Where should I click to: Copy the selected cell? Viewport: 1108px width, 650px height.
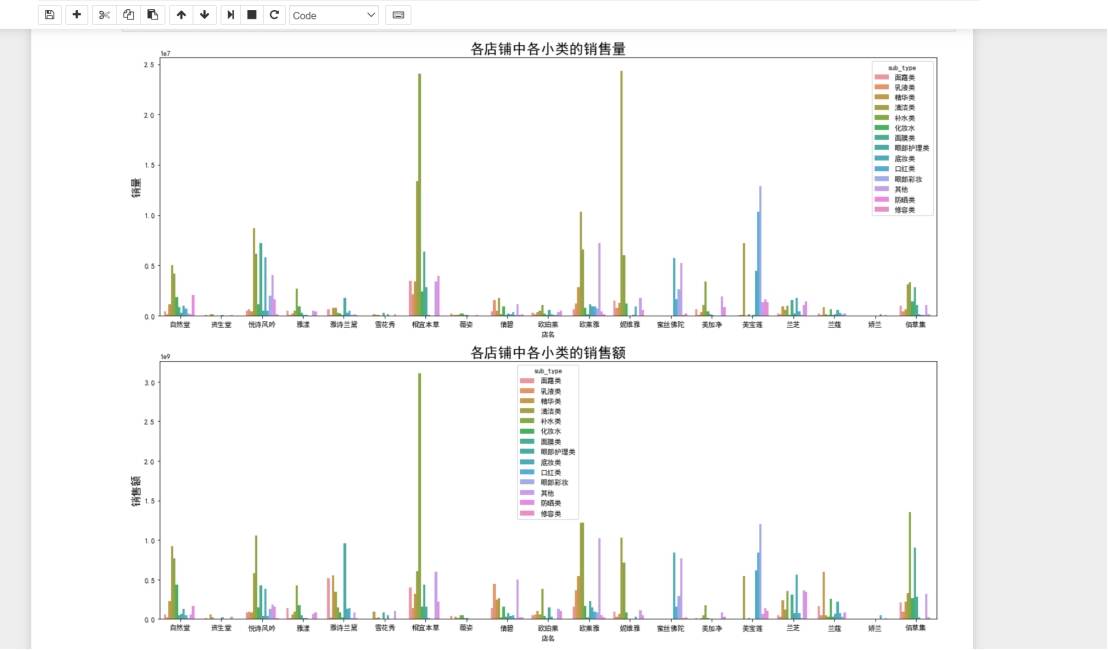(129, 15)
